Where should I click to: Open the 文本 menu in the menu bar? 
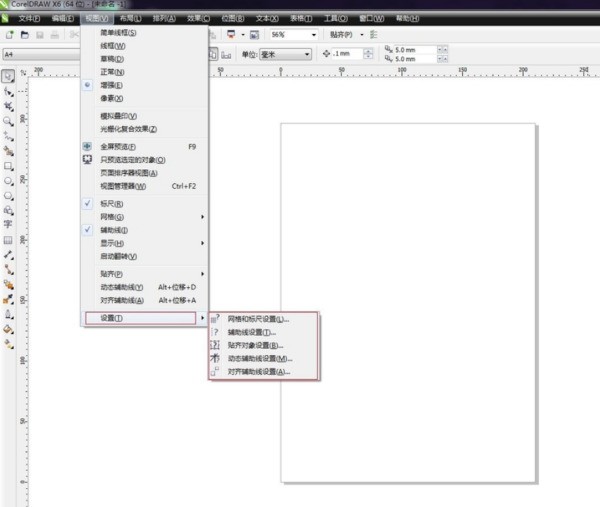point(267,18)
